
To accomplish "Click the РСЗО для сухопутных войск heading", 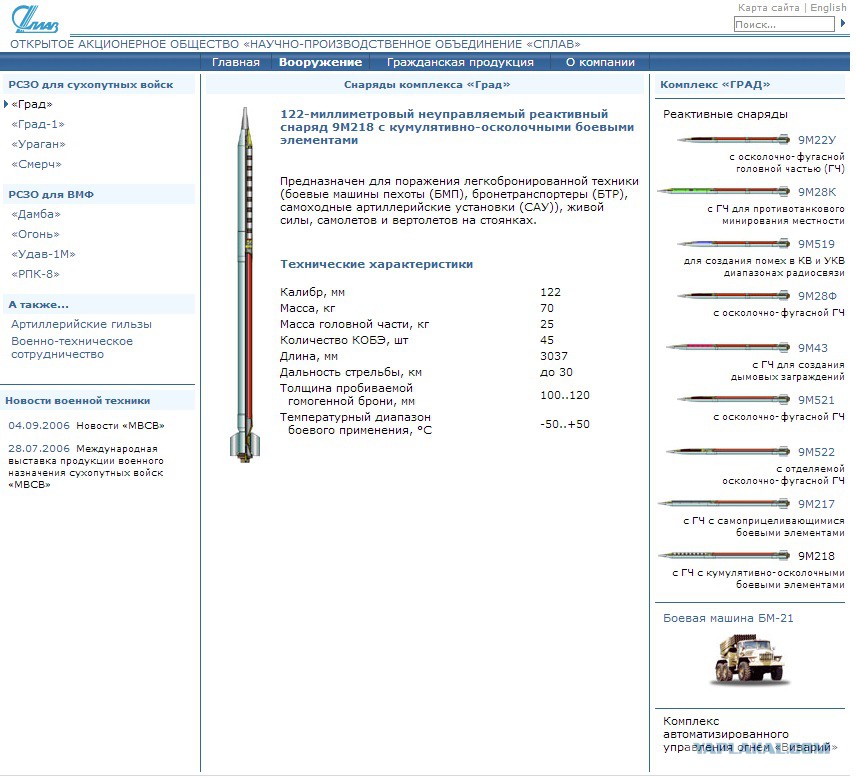I will [x=91, y=85].
